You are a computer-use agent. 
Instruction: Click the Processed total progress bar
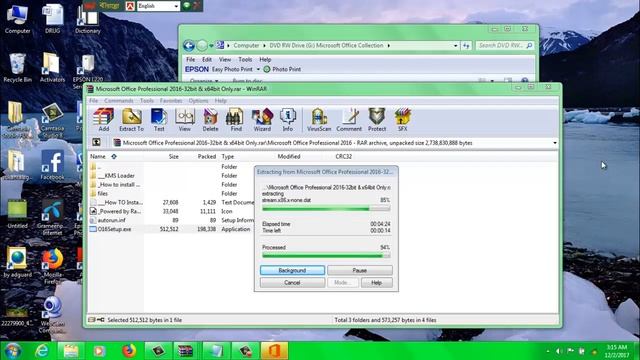326,256
